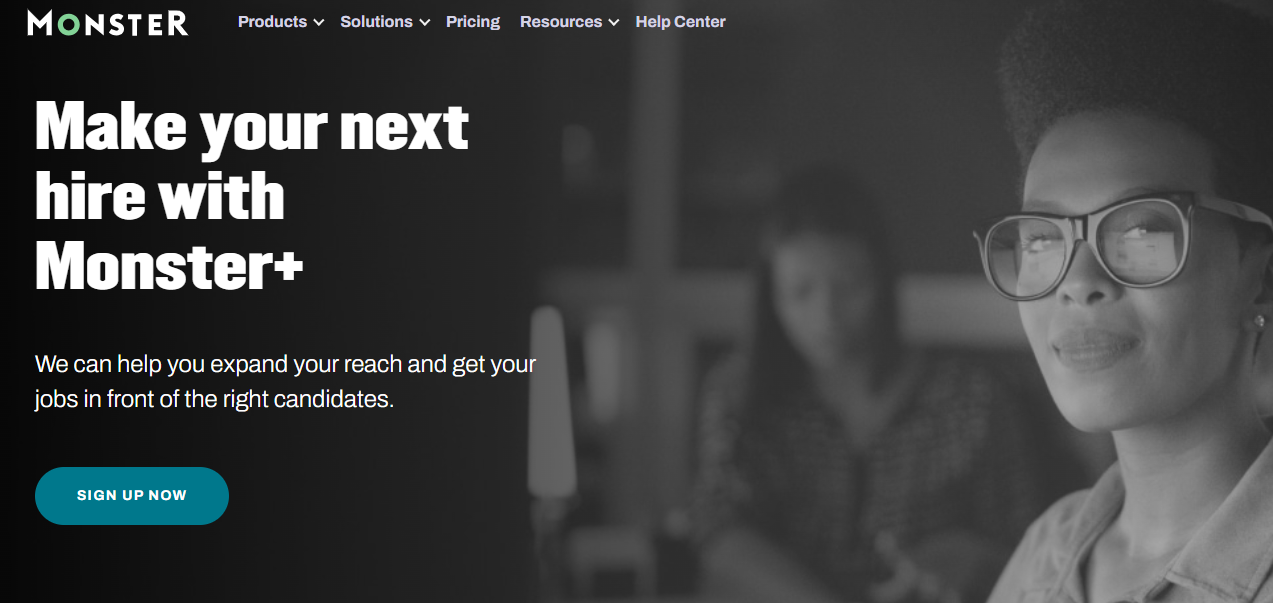Image resolution: width=1273 pixels, height=603 pixels.
Task: Visit the Help Center link
Action: tap(680, 21)
